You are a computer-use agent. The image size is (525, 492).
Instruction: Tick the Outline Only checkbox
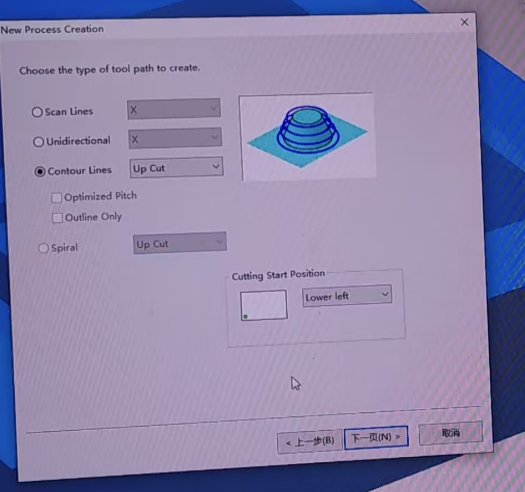point(57,218)
